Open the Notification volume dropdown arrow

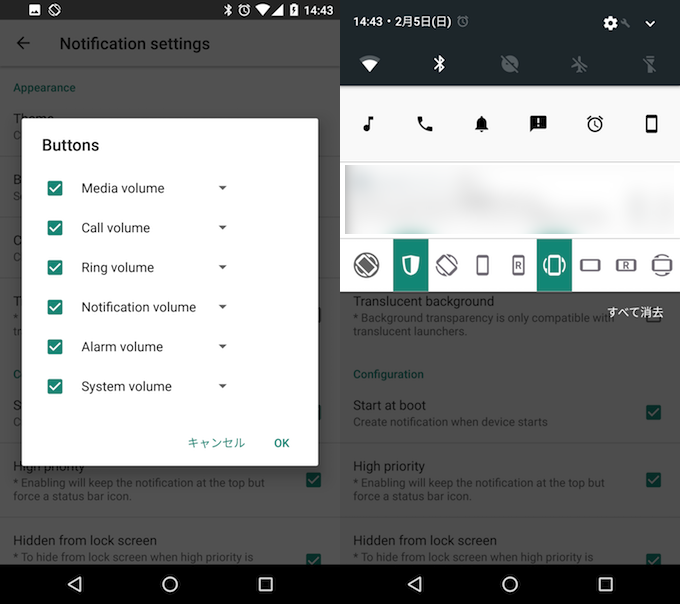[x=223, y=307]
